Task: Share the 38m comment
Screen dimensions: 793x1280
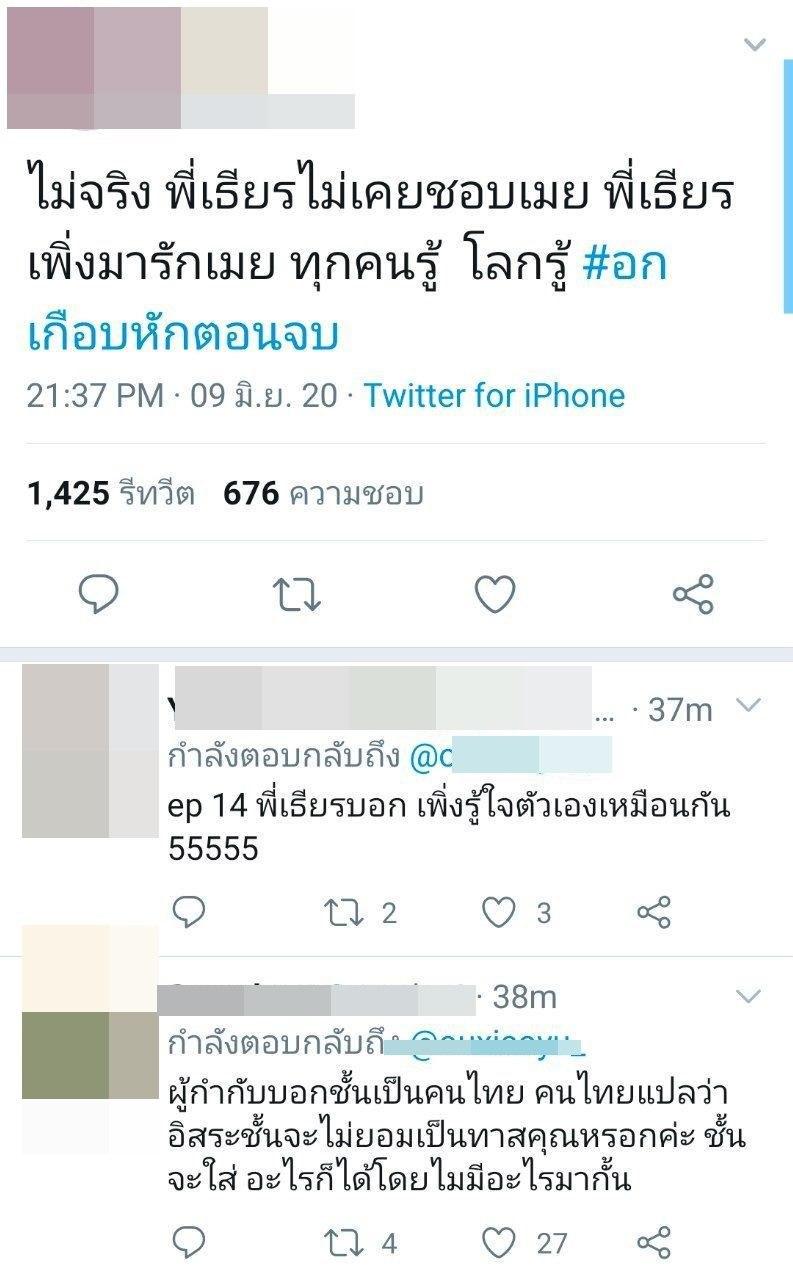Action: point(653,1243)
